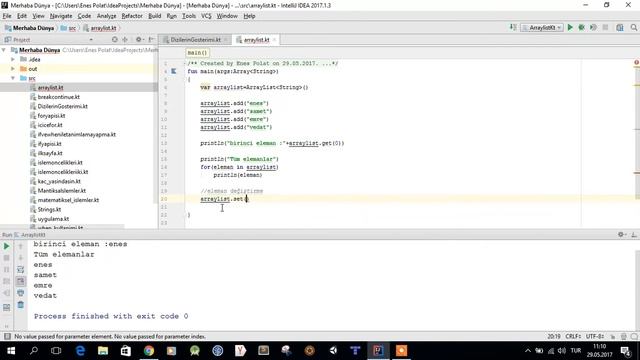Click the Print console icon
Image resolution: width=640 pixels, height=360 pixels.
pos(20,293)
